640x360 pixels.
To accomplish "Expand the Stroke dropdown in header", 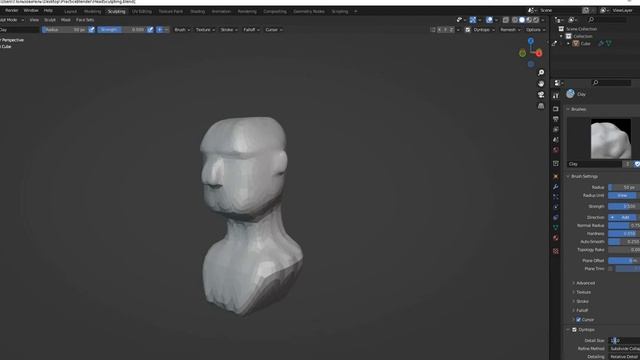I will tap(229, 30).
